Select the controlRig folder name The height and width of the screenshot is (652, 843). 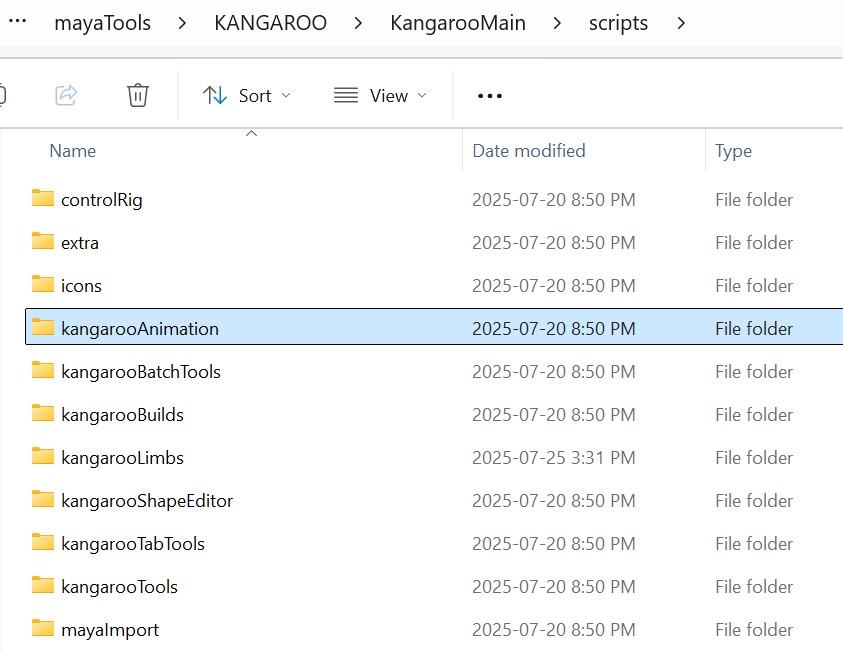click(102, 200)
